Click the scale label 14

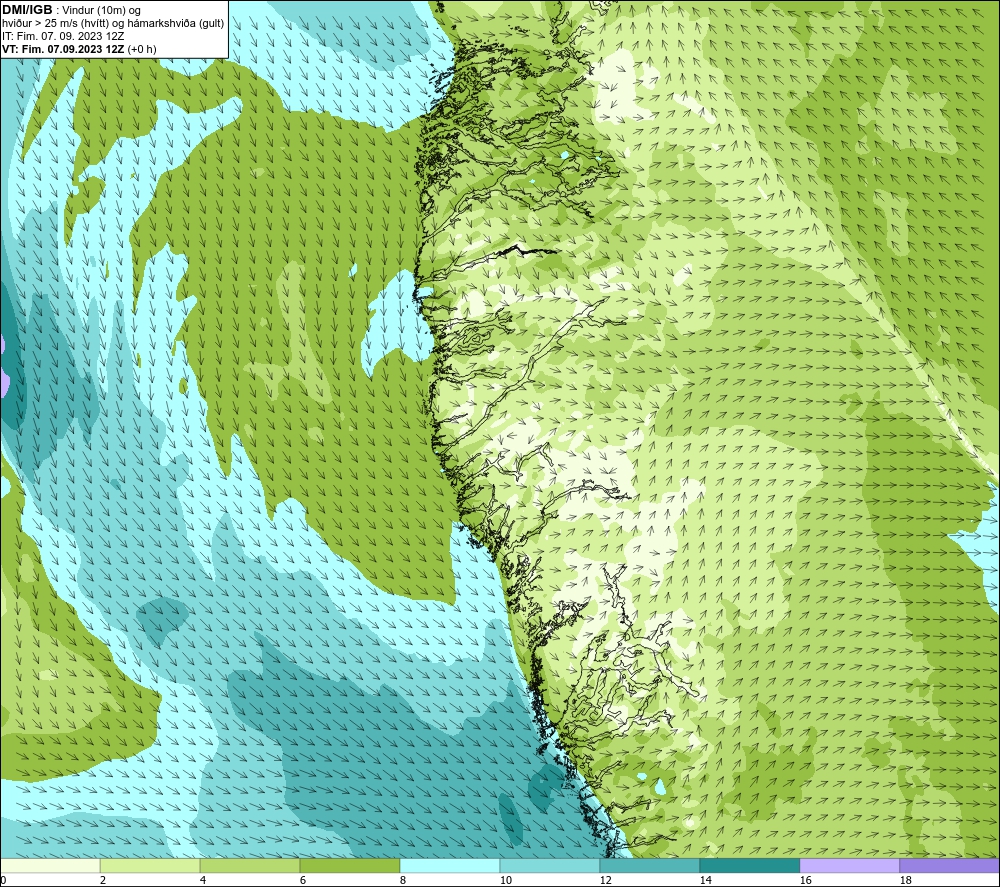pyautogui.click(x=705, y=881)
